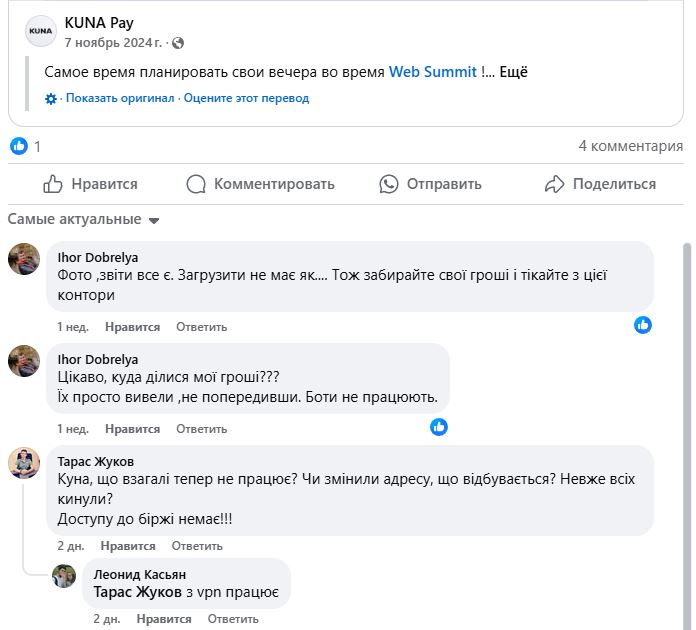This screenshot has width=696, height=630.
Task: Open the 4 комментария comments count
Action: (630, 146)
